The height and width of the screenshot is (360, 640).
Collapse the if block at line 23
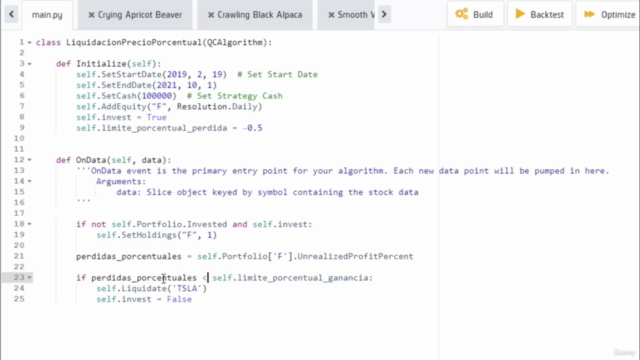click(x=29, y=278)
